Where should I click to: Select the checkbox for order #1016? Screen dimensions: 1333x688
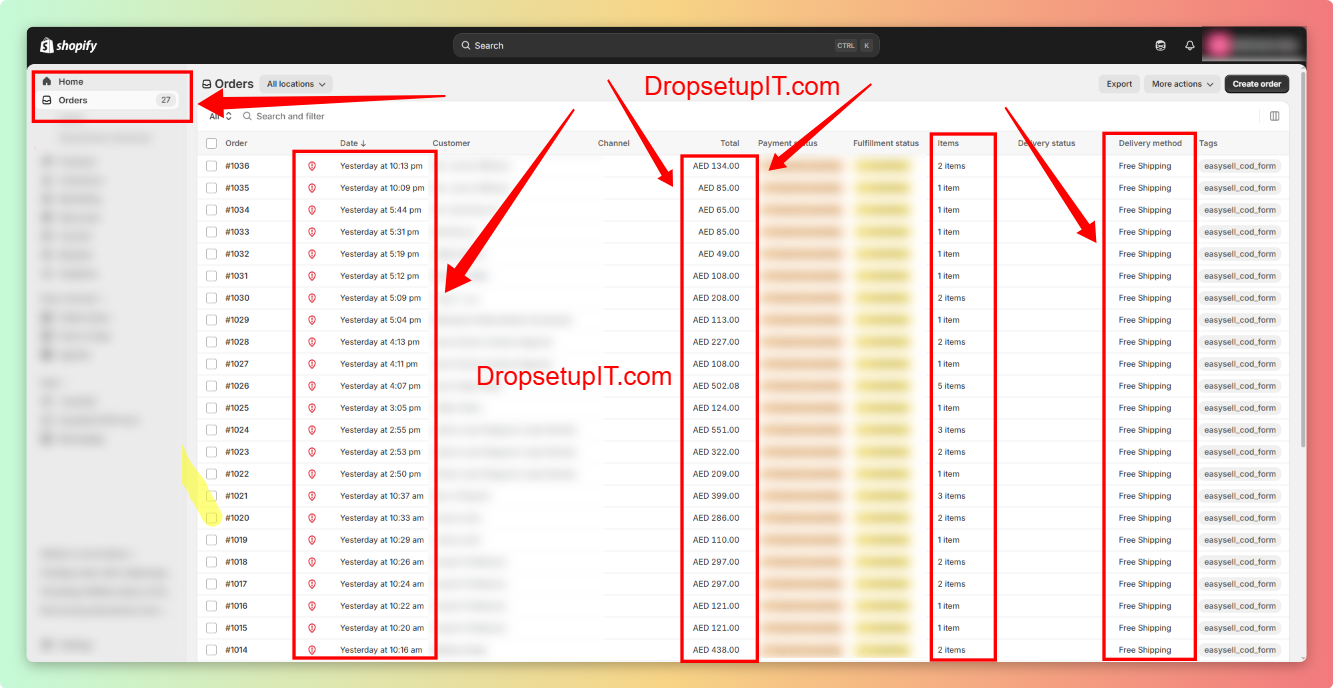pos(211,606)
